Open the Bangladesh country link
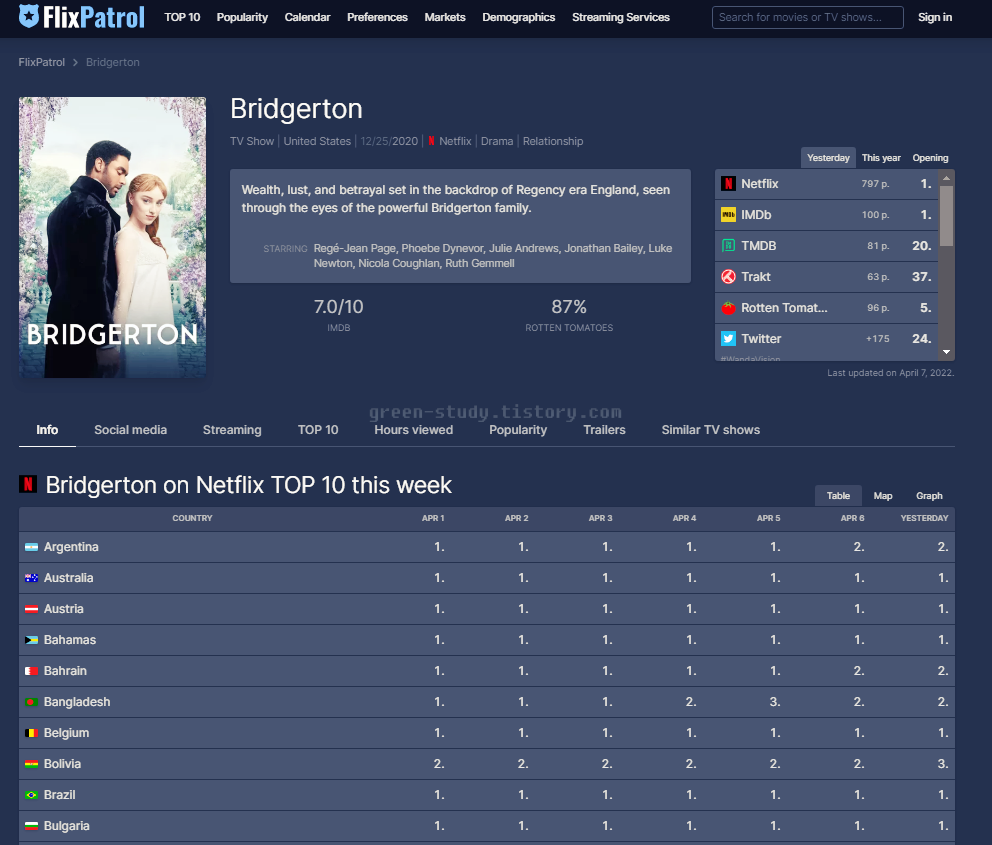This screenshot has width=992, height=845. [x=77, y=702]
